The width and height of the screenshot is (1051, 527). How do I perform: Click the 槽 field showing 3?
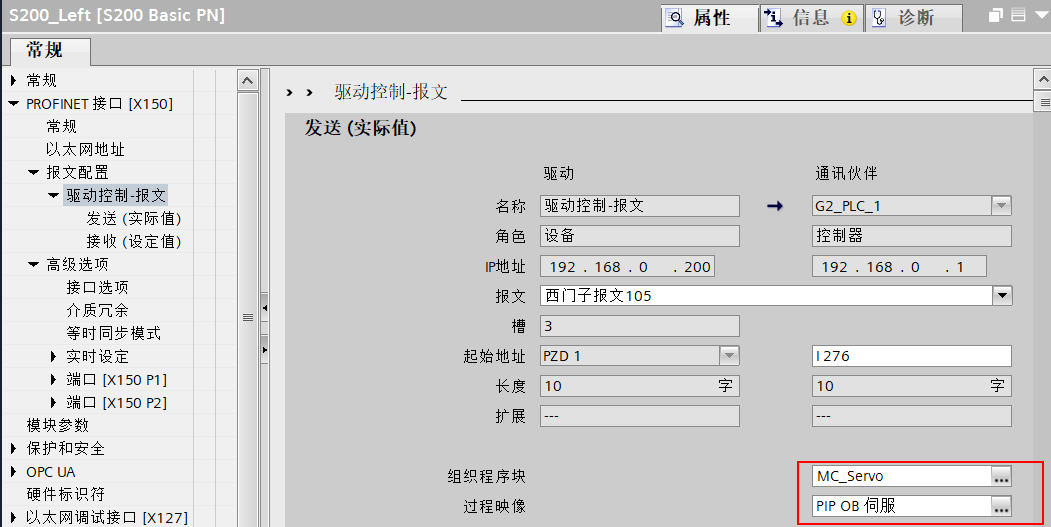tap(639, 326)
